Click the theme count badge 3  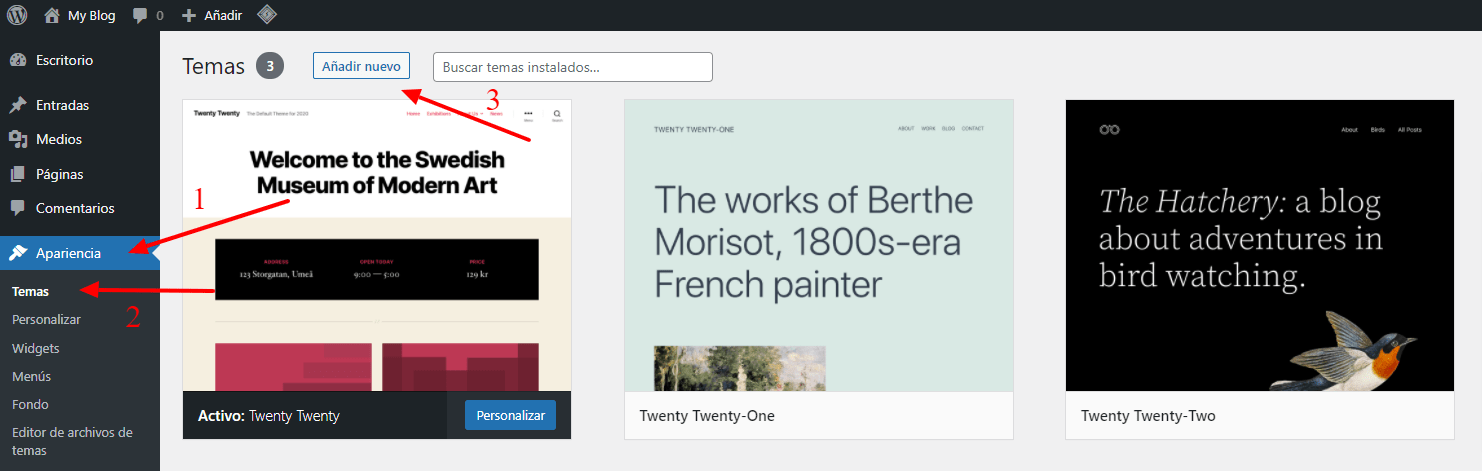[270, 66]
